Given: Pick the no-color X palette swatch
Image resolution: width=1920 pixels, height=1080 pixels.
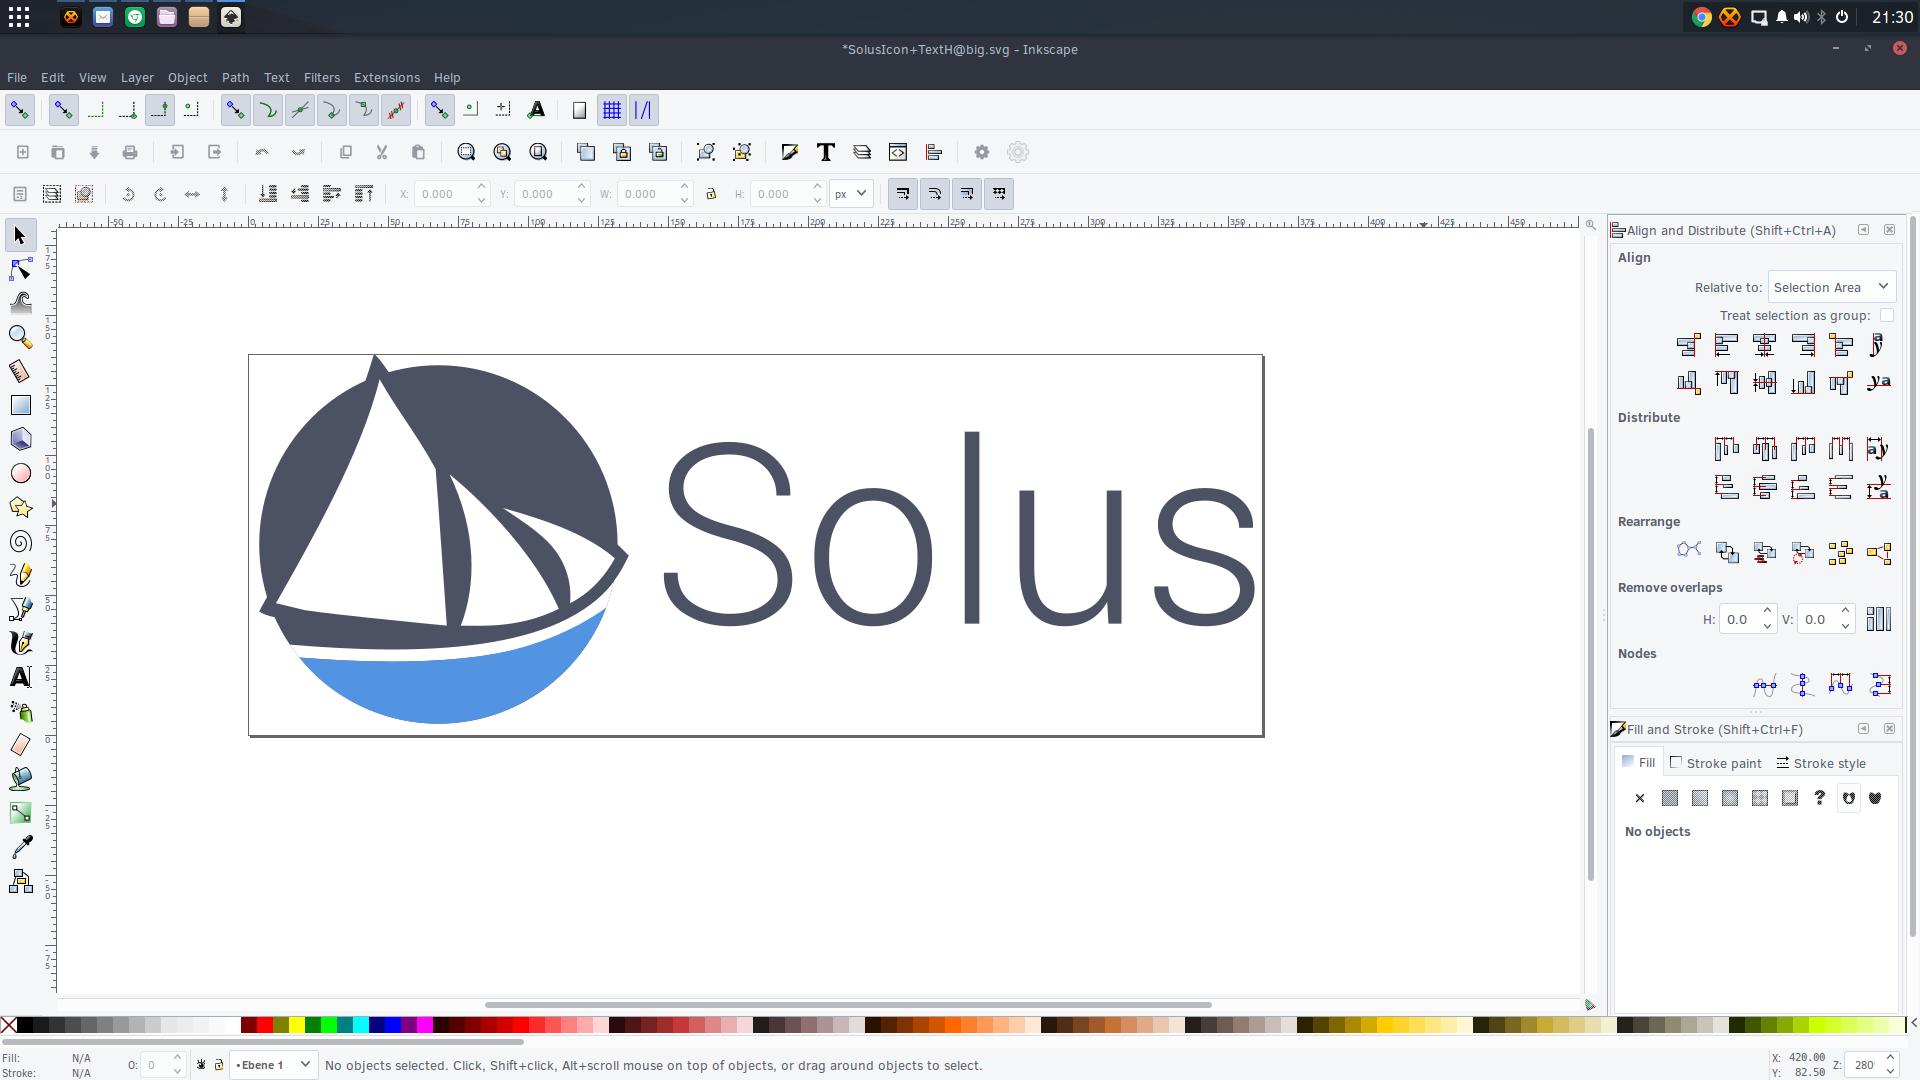Looking at the screenshot, I should 8,1025.
